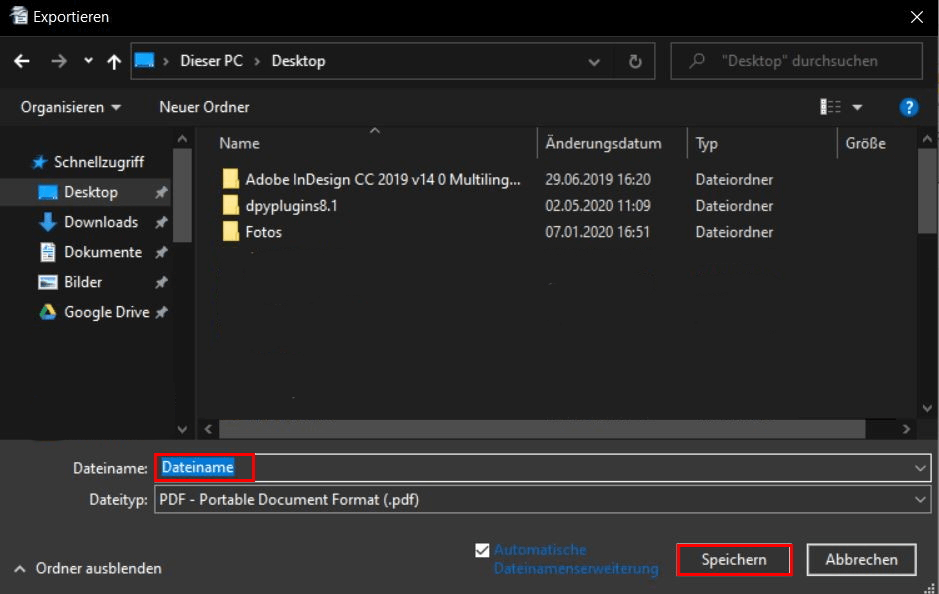Click the Google Drive logo icon
The height and width of the screenshot is (594, 939).
pos(47,312)
